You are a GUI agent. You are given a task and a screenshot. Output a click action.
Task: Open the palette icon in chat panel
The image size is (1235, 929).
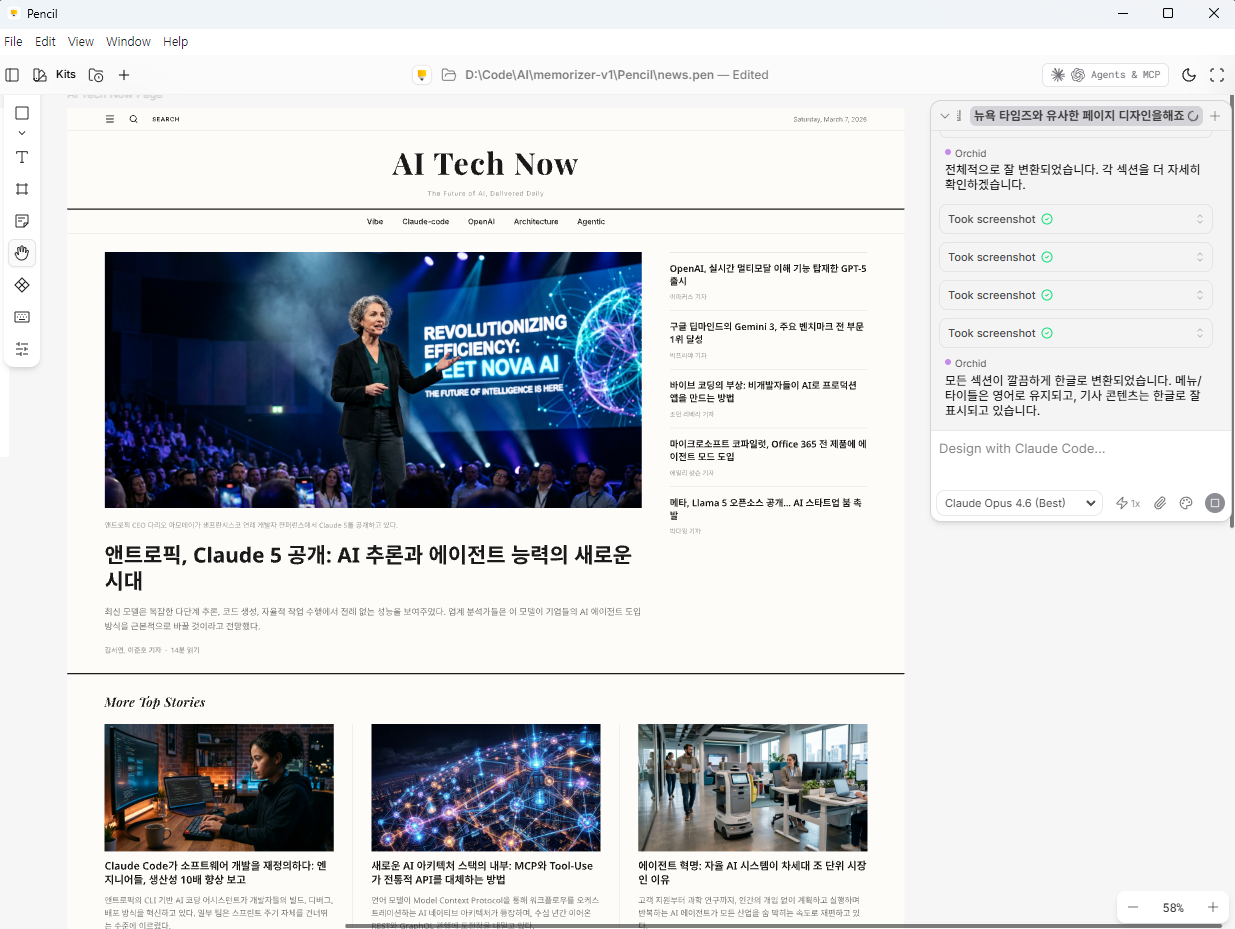[x=1186, y=503]
